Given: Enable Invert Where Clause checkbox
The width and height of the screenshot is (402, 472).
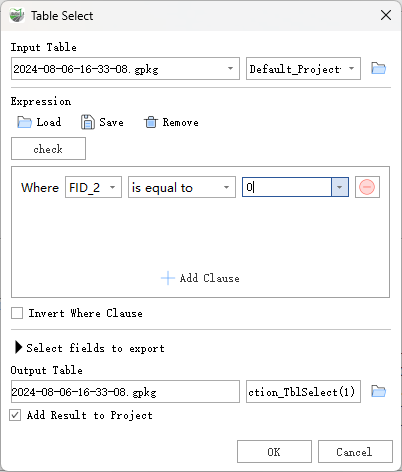Looking at the screenshot, I should [x=17, y=313].
